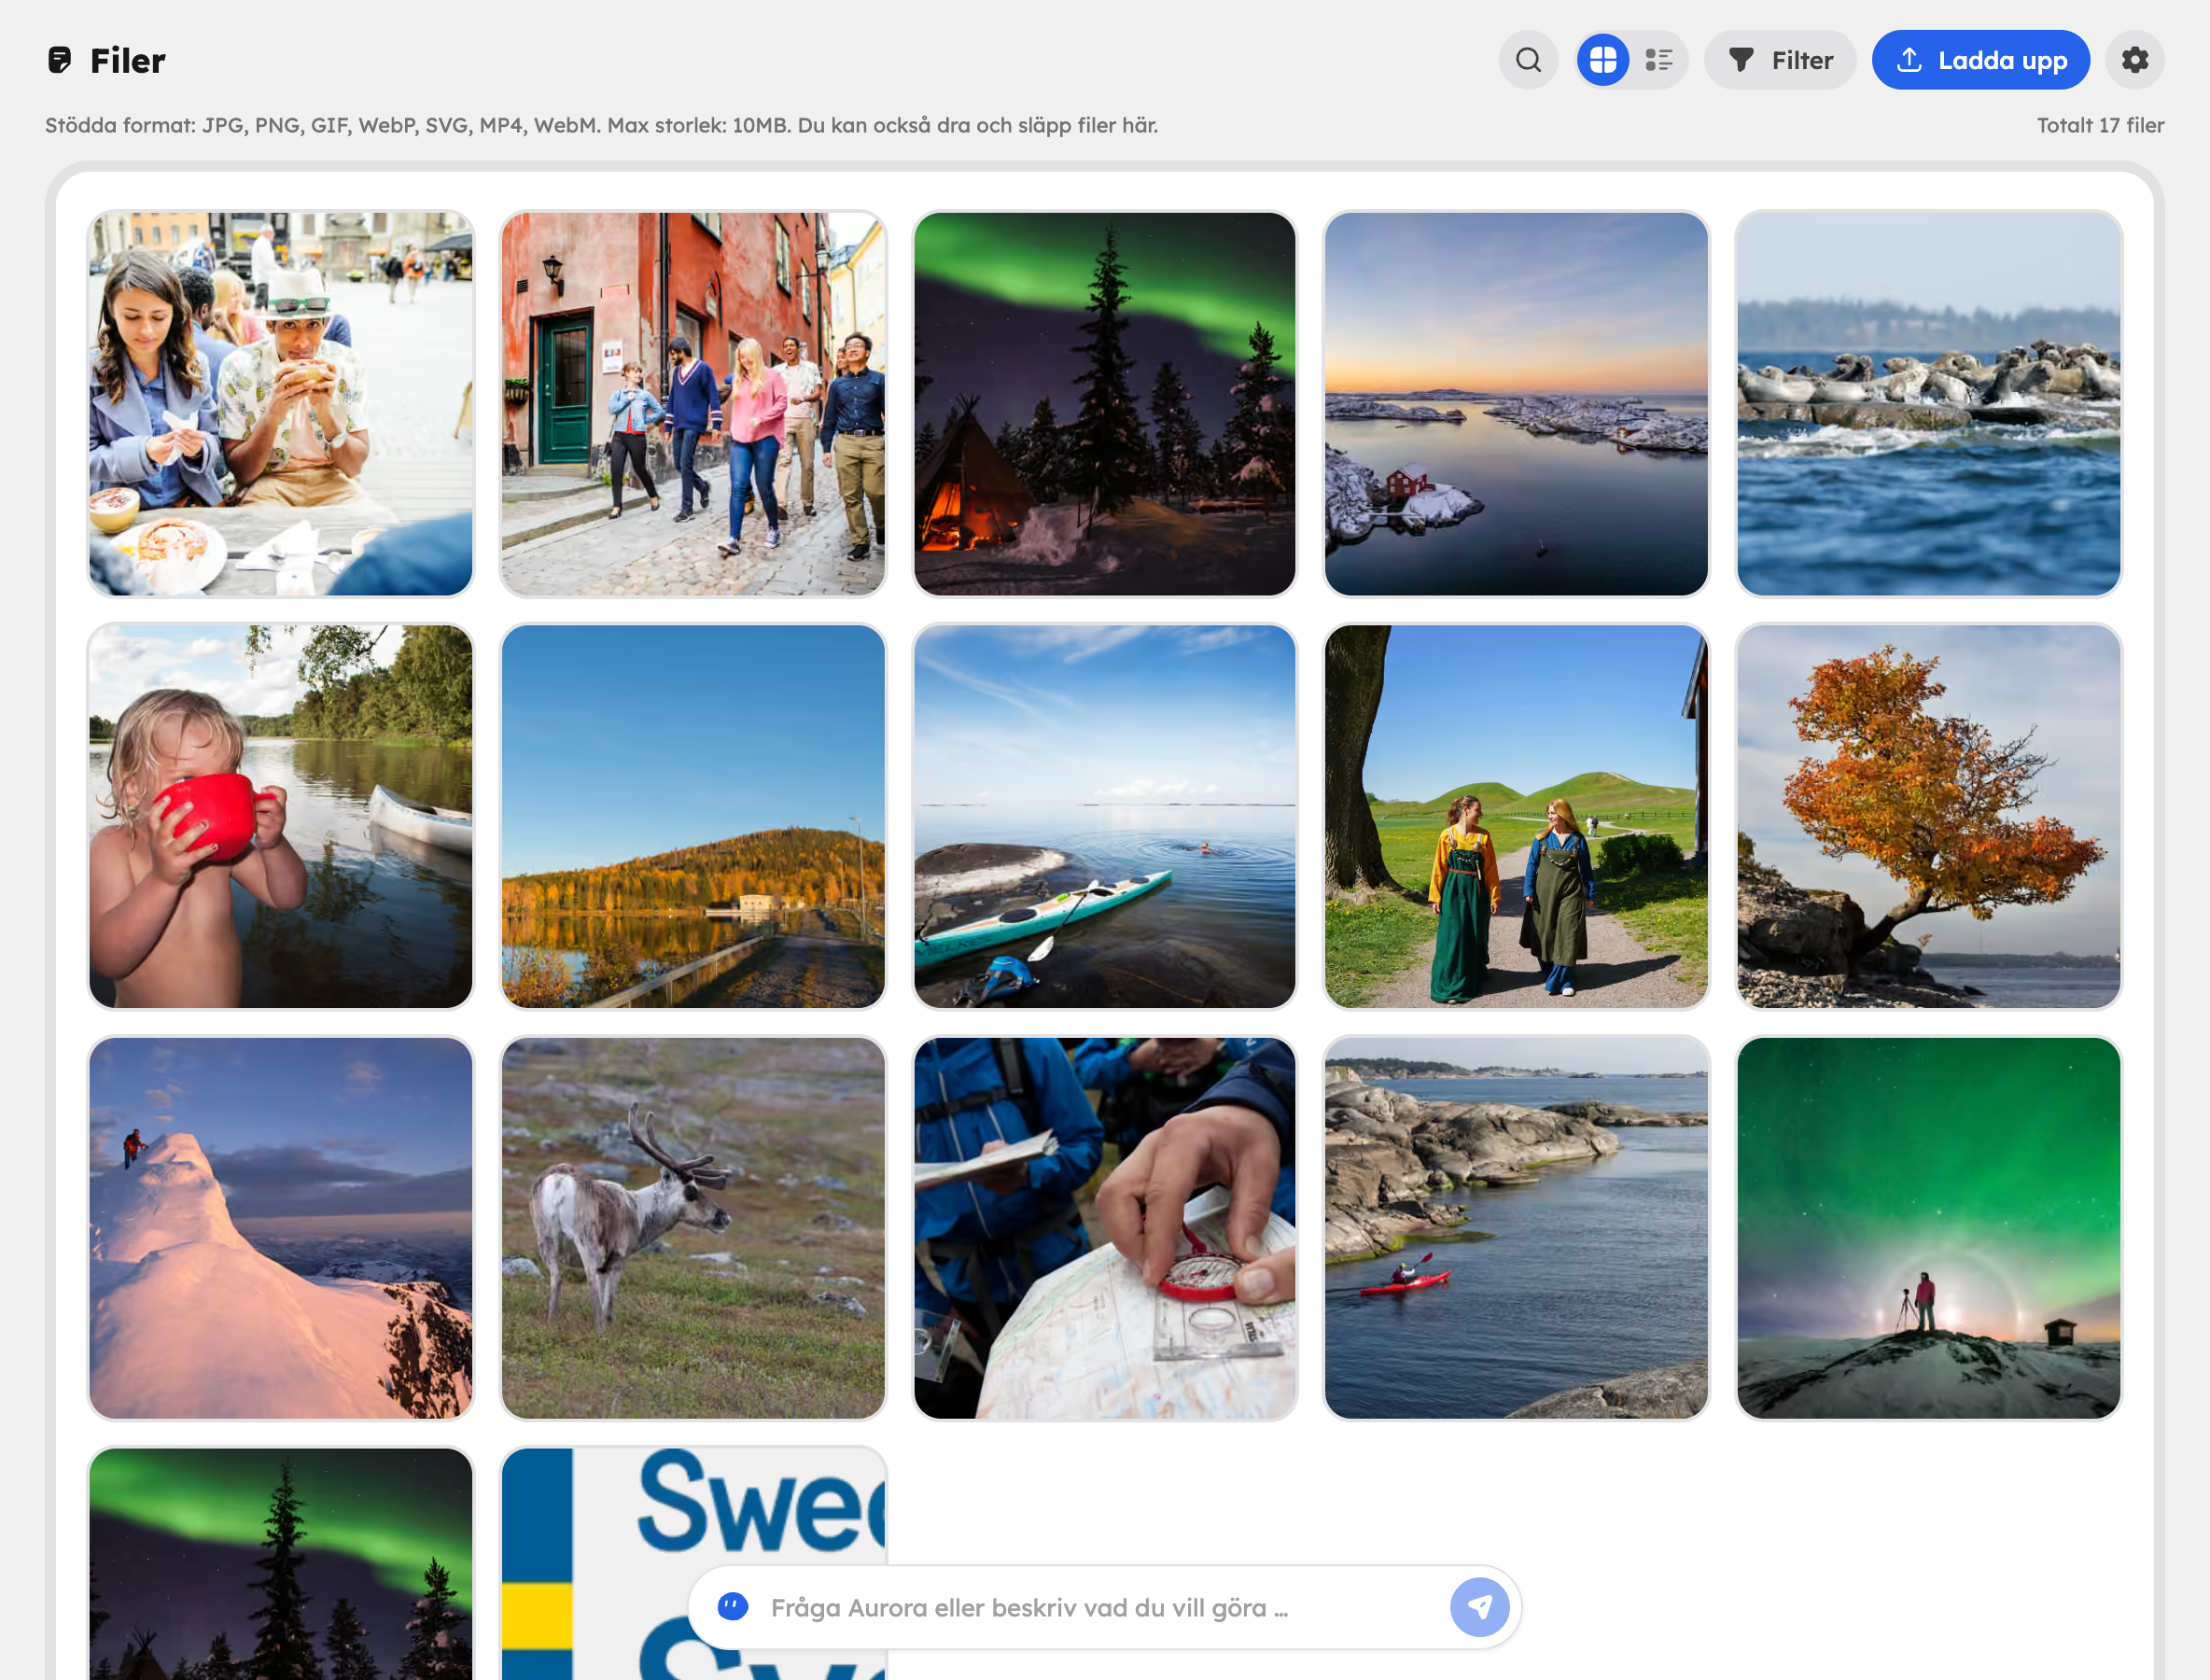2210x1680 pixels.
Task: Open the file search magnifier
Action: click(1528, 60)
